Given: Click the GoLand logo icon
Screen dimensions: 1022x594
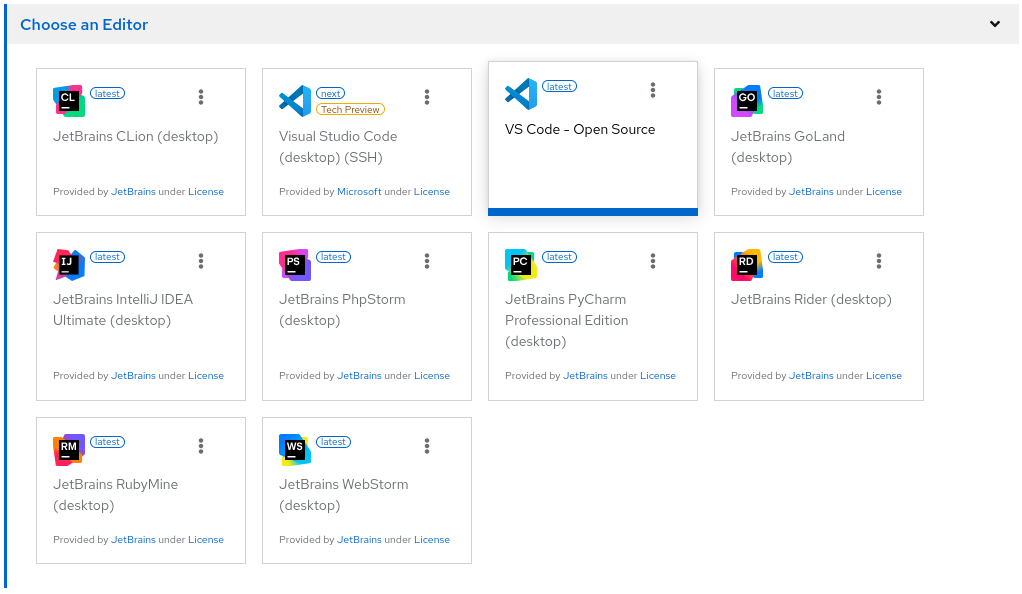Looking at the screenshot, I should pos(747,101).
